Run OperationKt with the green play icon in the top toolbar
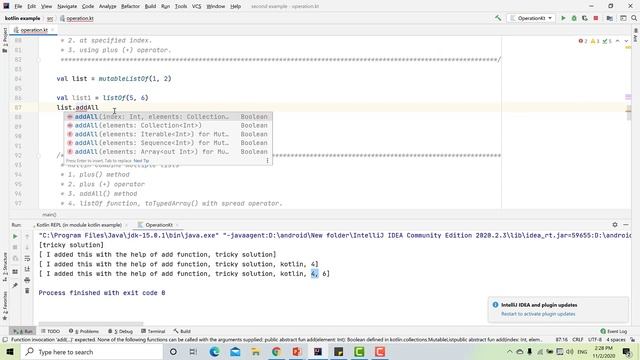This screenshot has height=360, width=640. [x=563, y=18]
